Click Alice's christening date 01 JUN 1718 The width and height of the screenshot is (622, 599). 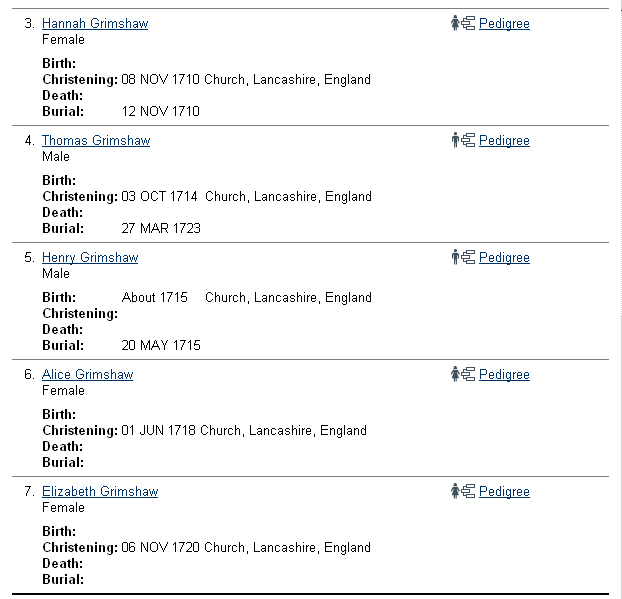(x=158, y=430)
